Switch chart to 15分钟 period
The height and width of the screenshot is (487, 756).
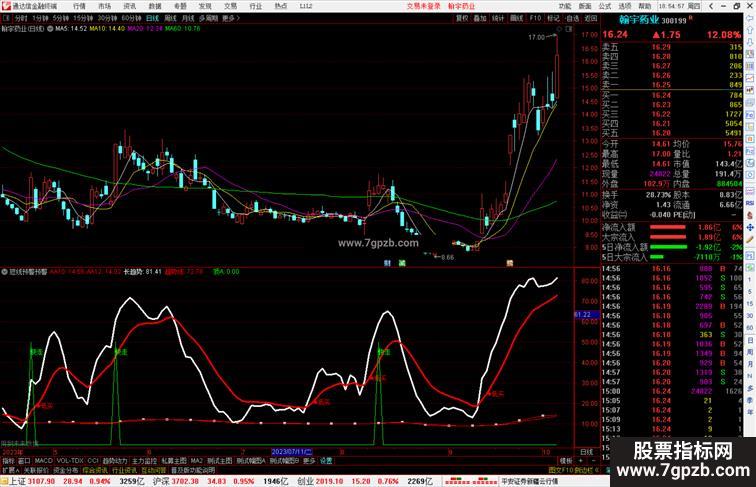click(83, 18)
